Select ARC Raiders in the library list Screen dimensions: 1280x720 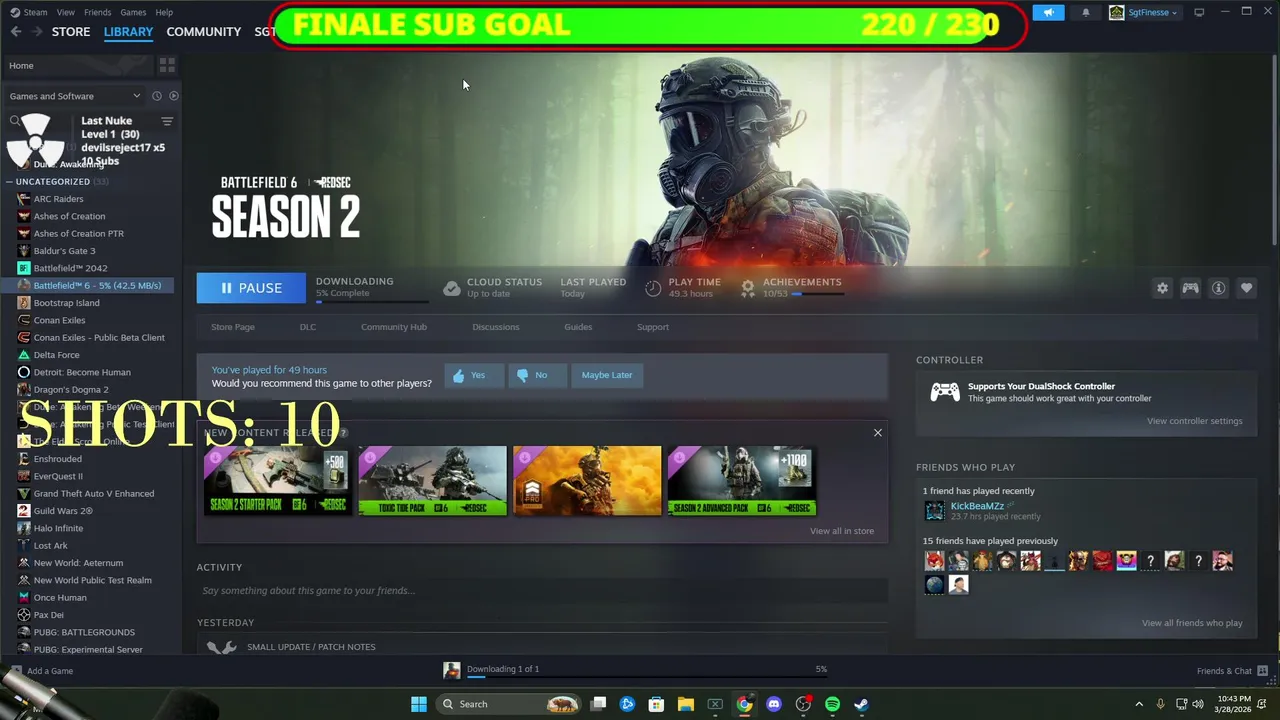(x=58, y=199)
